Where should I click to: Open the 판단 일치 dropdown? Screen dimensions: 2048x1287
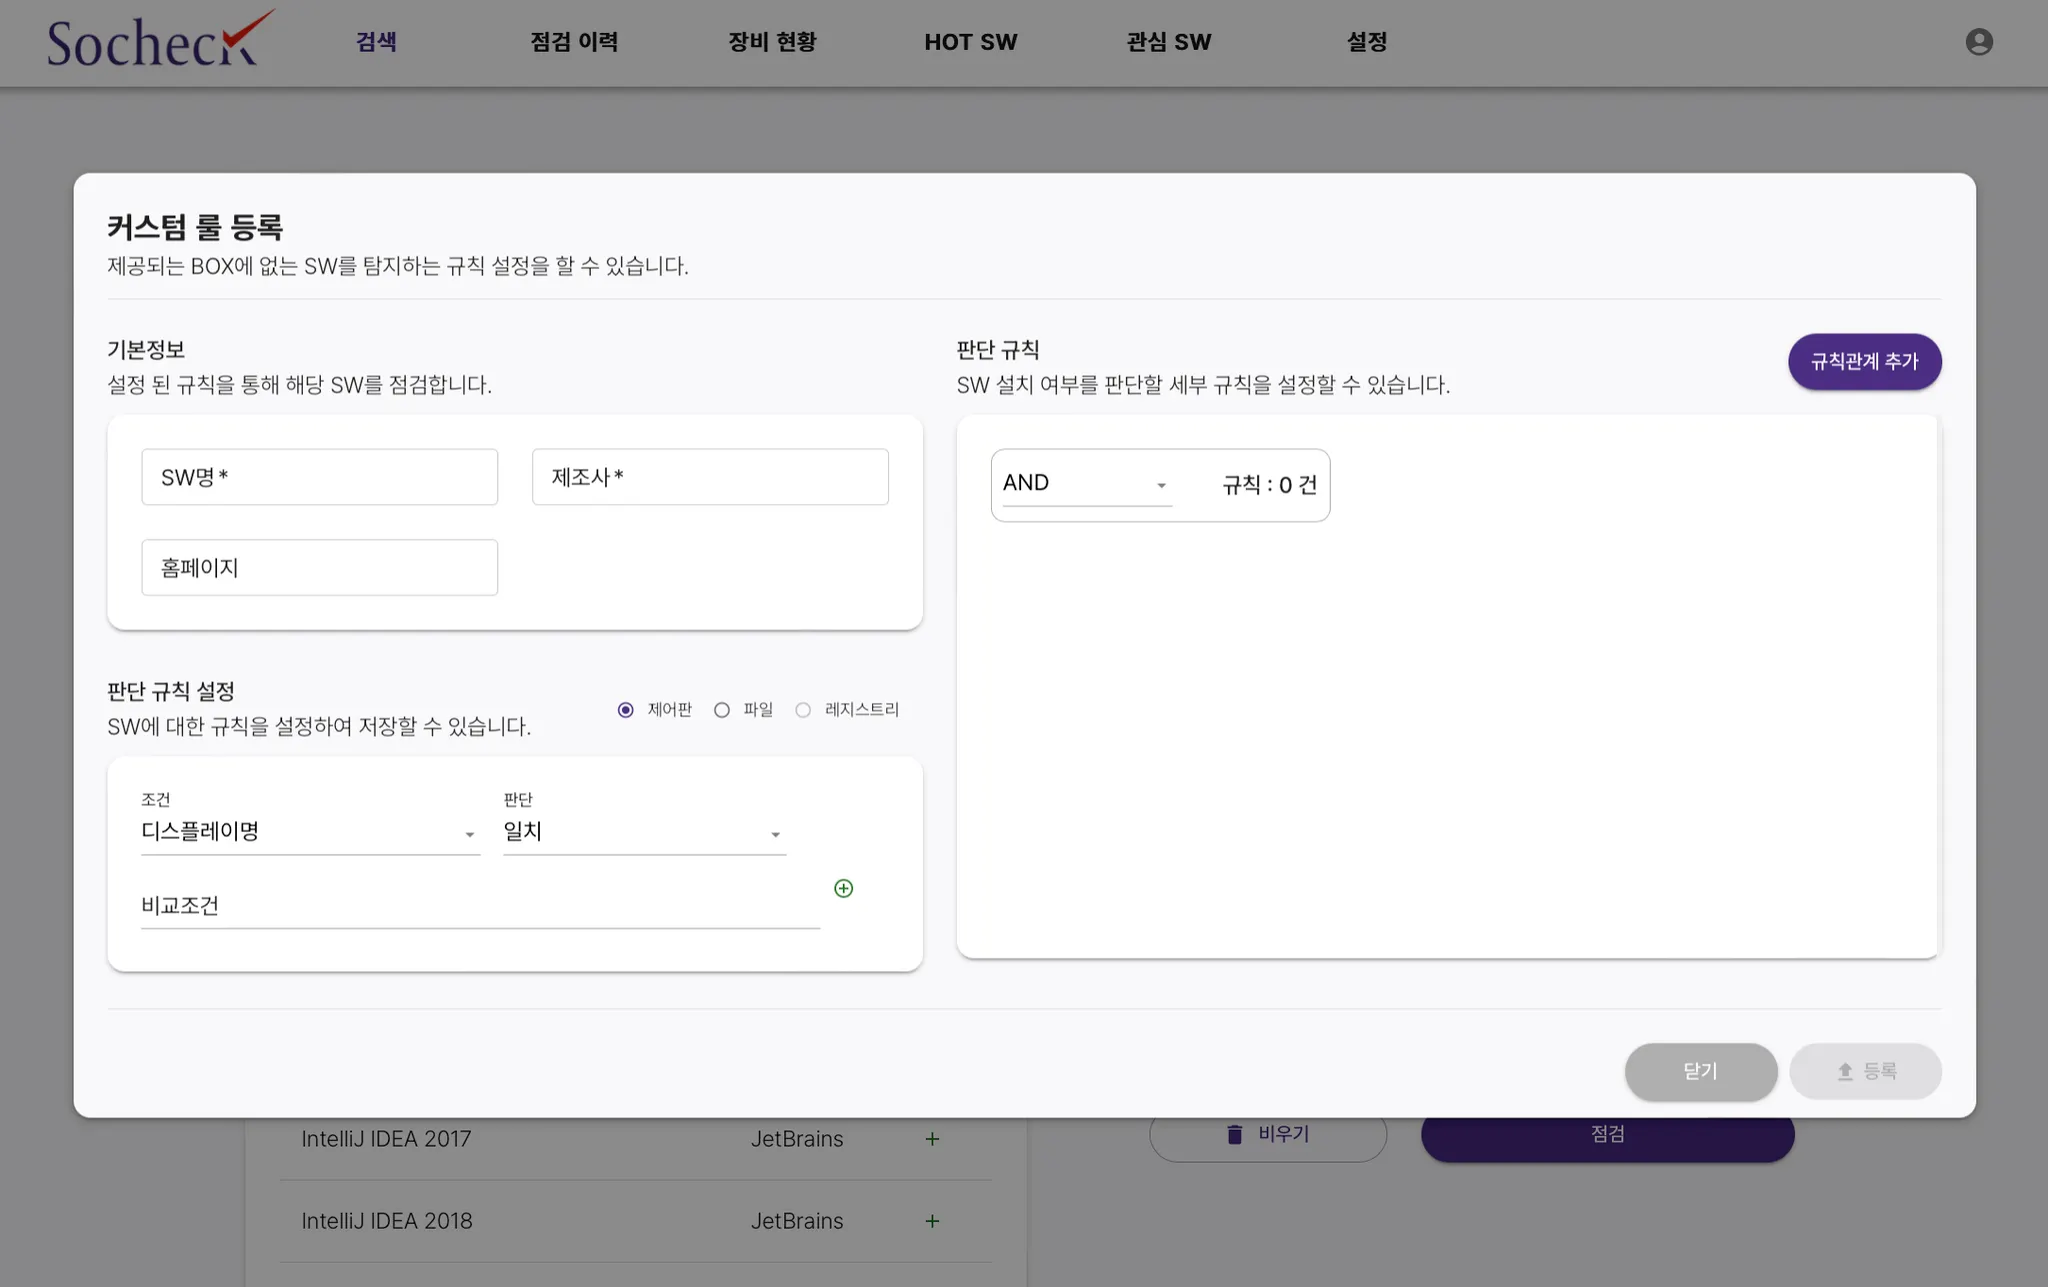[643, 832]
